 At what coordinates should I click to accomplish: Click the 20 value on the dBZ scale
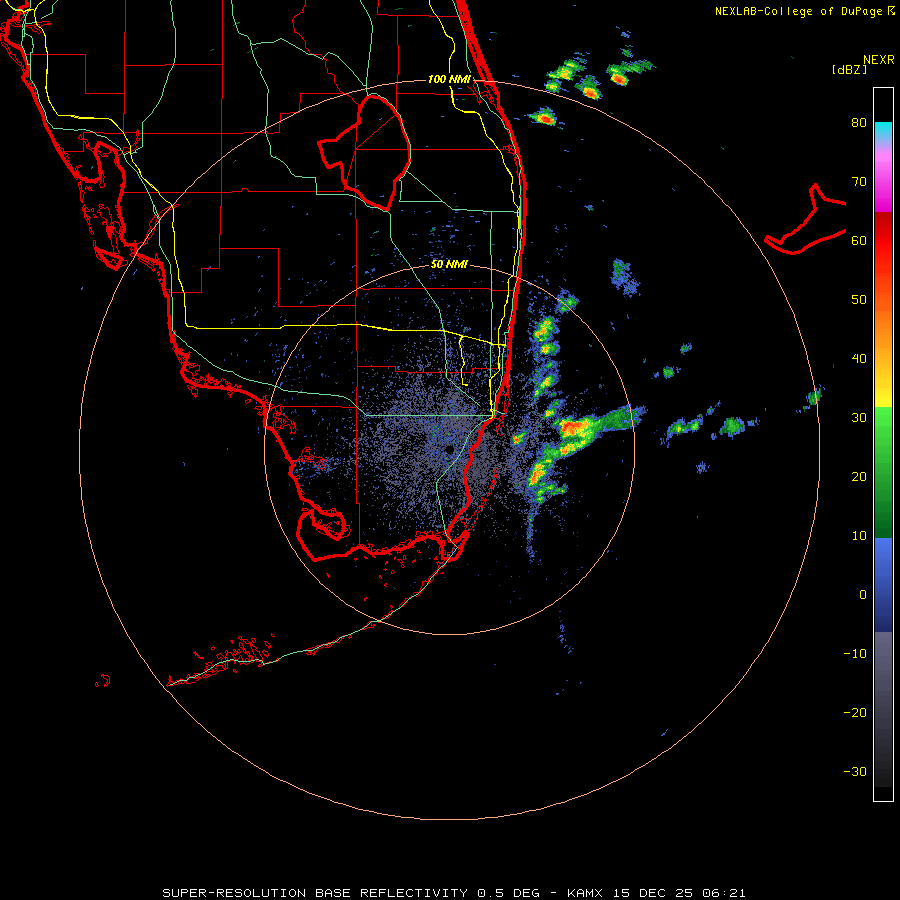[859, 477]
